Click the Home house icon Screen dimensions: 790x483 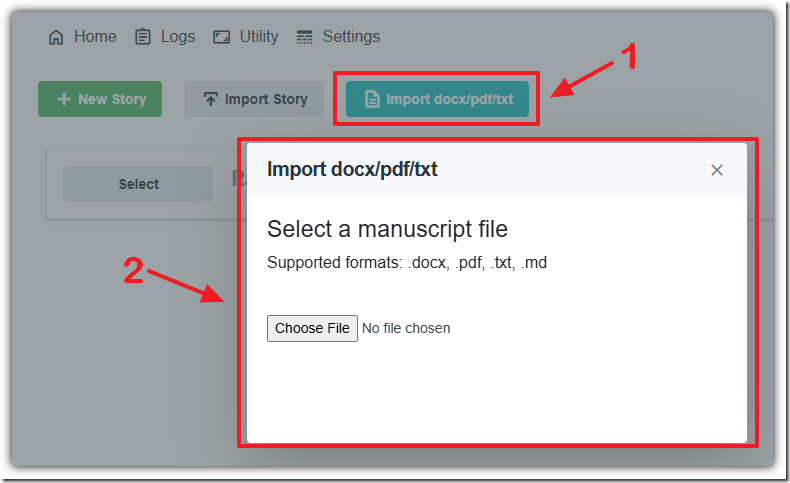(56, 37)
